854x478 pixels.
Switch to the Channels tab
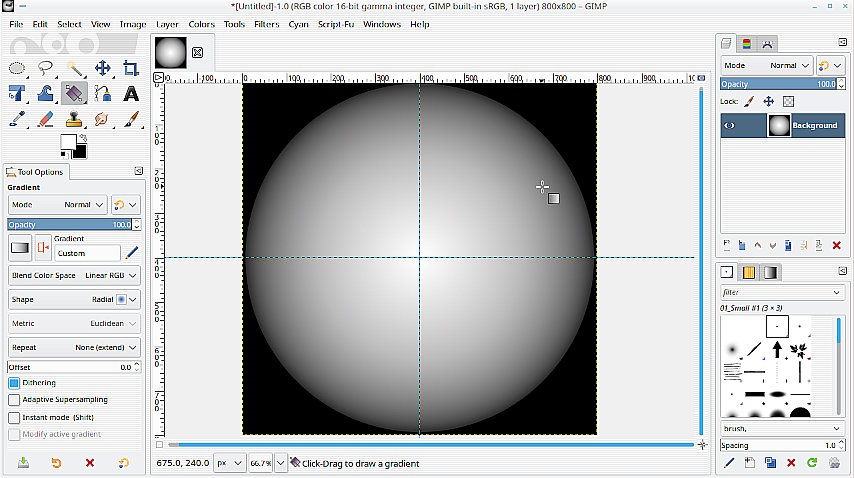[x=746, y=44]
